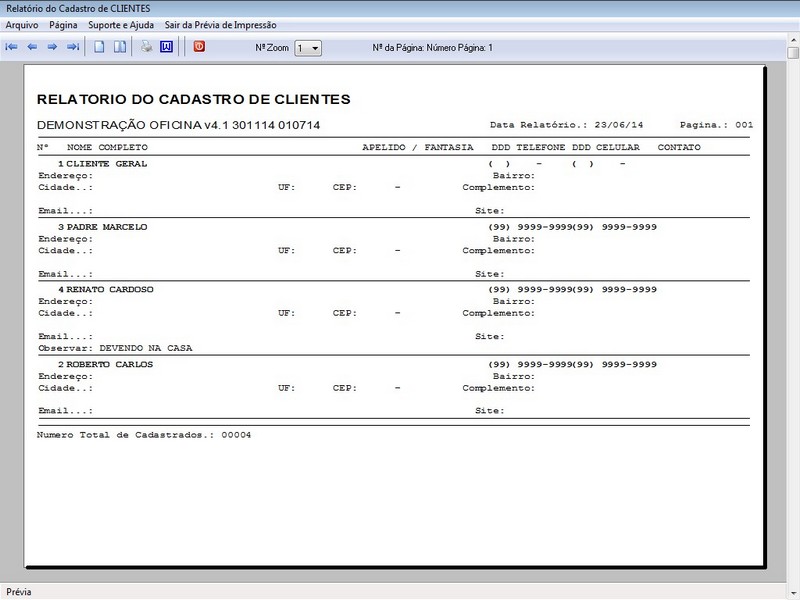The image size is (800, 600).
Task: Open the Suporte e Ajuda menu
Action: point(121,23)
